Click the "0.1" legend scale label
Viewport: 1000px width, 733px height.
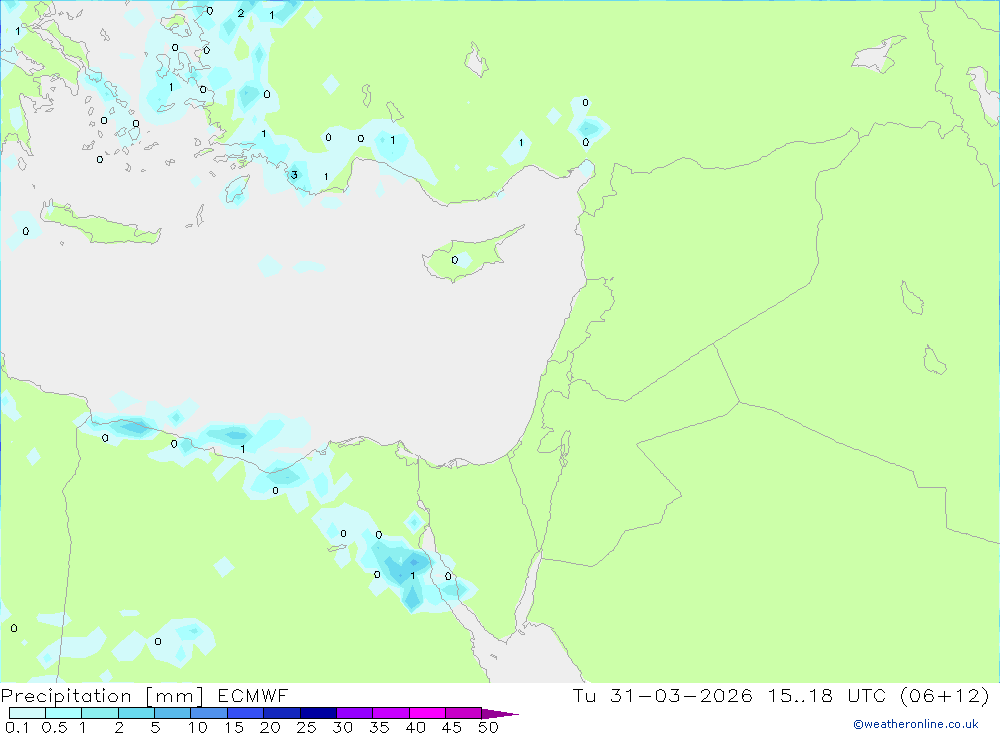[x=17, y=727]
